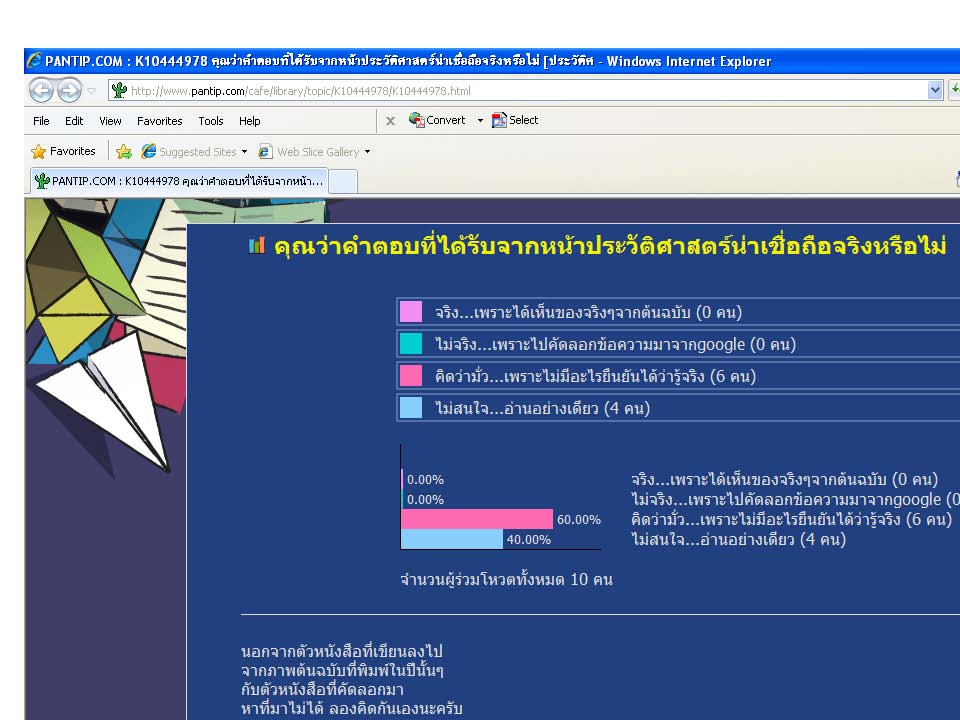Expand the Web Slice Gallery dropdown arrow
This screenshot has height=720, width=960.
pyautogui.click(x=367, y=151)
